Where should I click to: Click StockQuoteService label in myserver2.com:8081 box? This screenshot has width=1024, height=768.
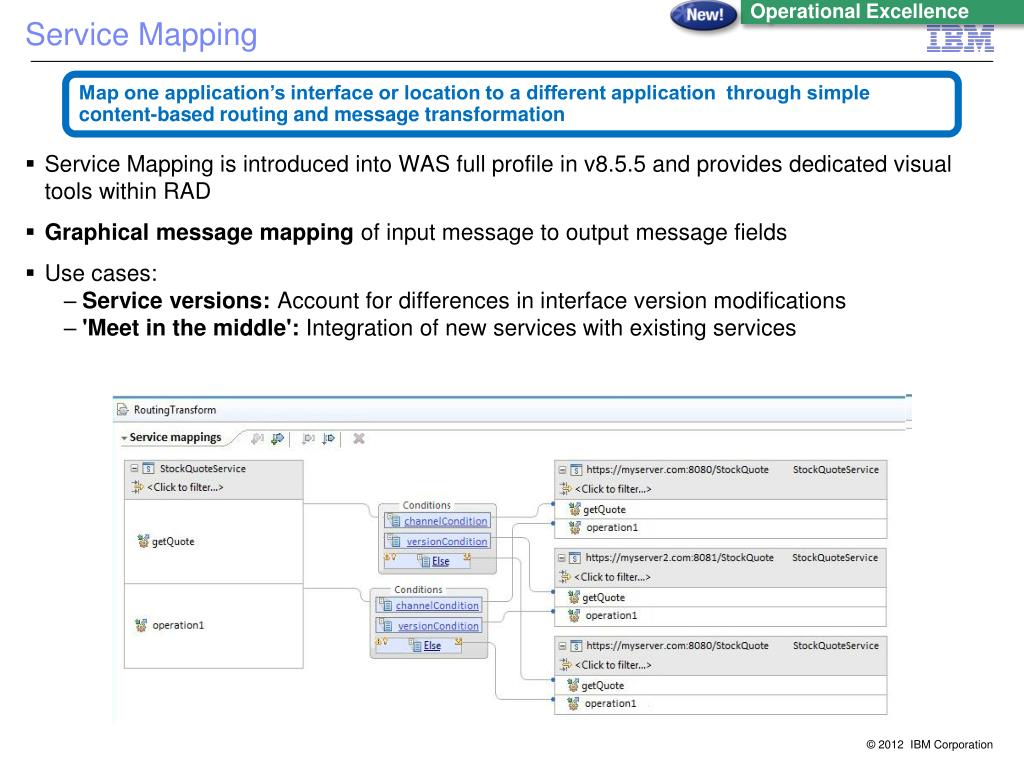coord(835,558)
